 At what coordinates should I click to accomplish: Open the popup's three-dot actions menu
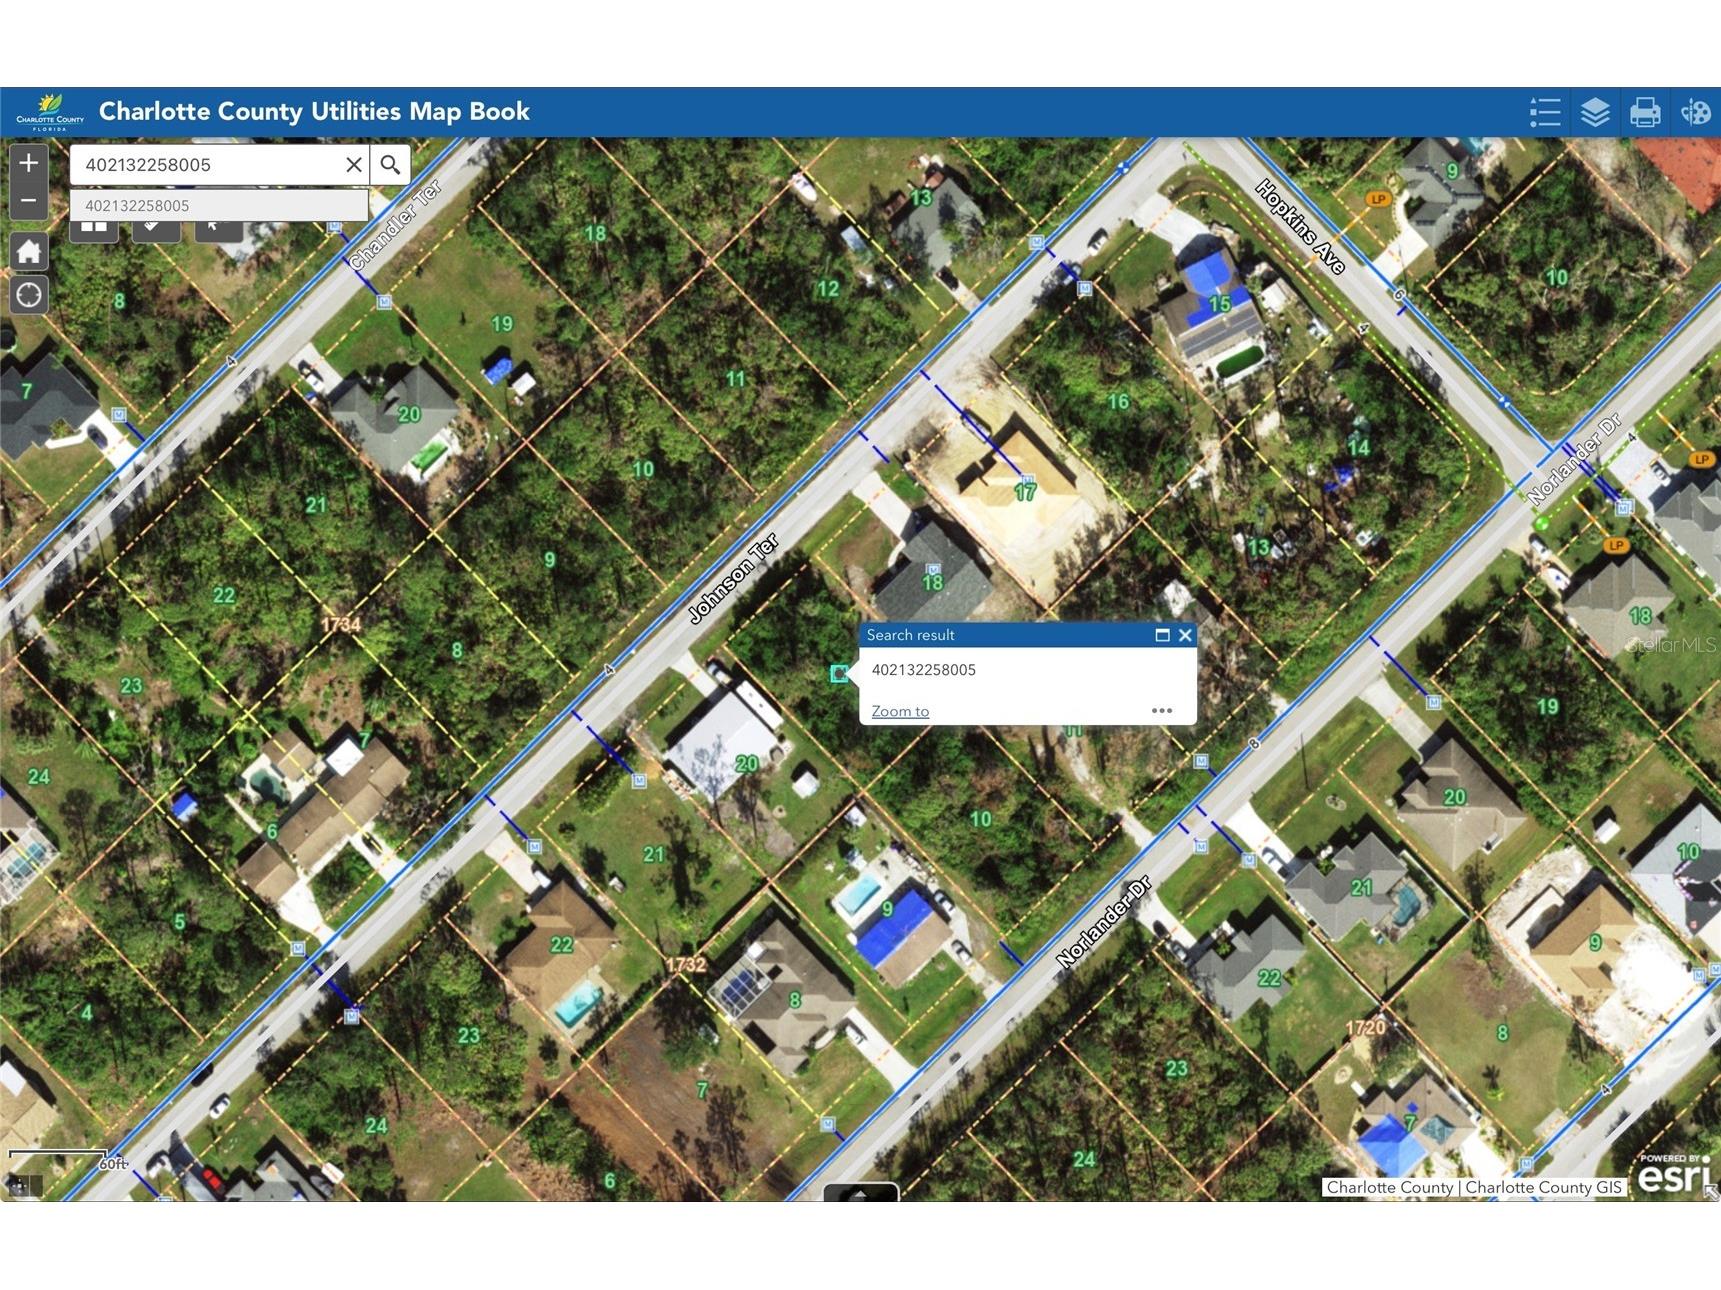click(x=1161, y=711)
